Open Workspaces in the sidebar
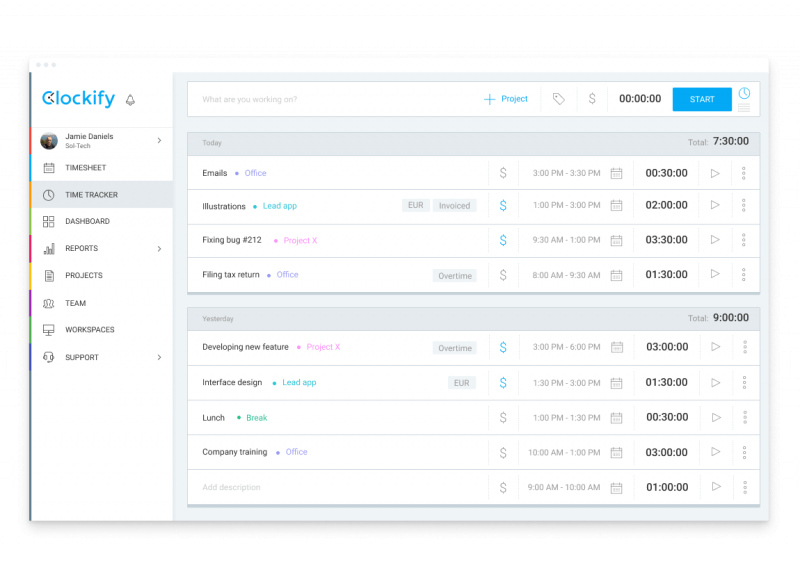The width and height of the screenshot is (800, 577). click(102, 330)
